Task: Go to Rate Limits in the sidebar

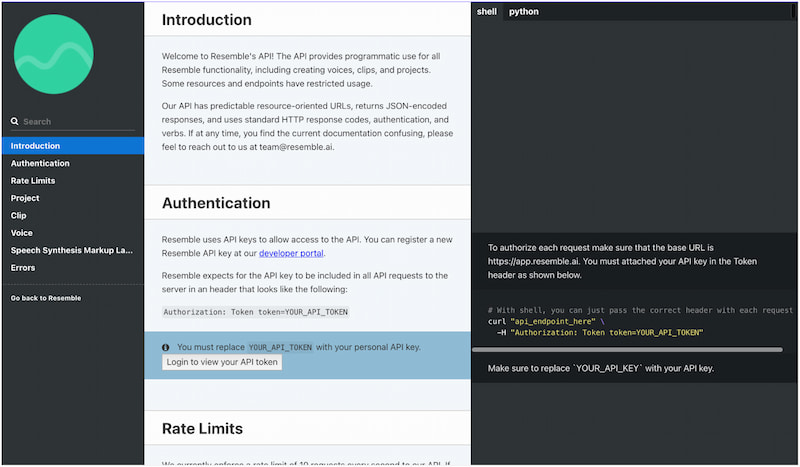Action: tap(33, 181)
